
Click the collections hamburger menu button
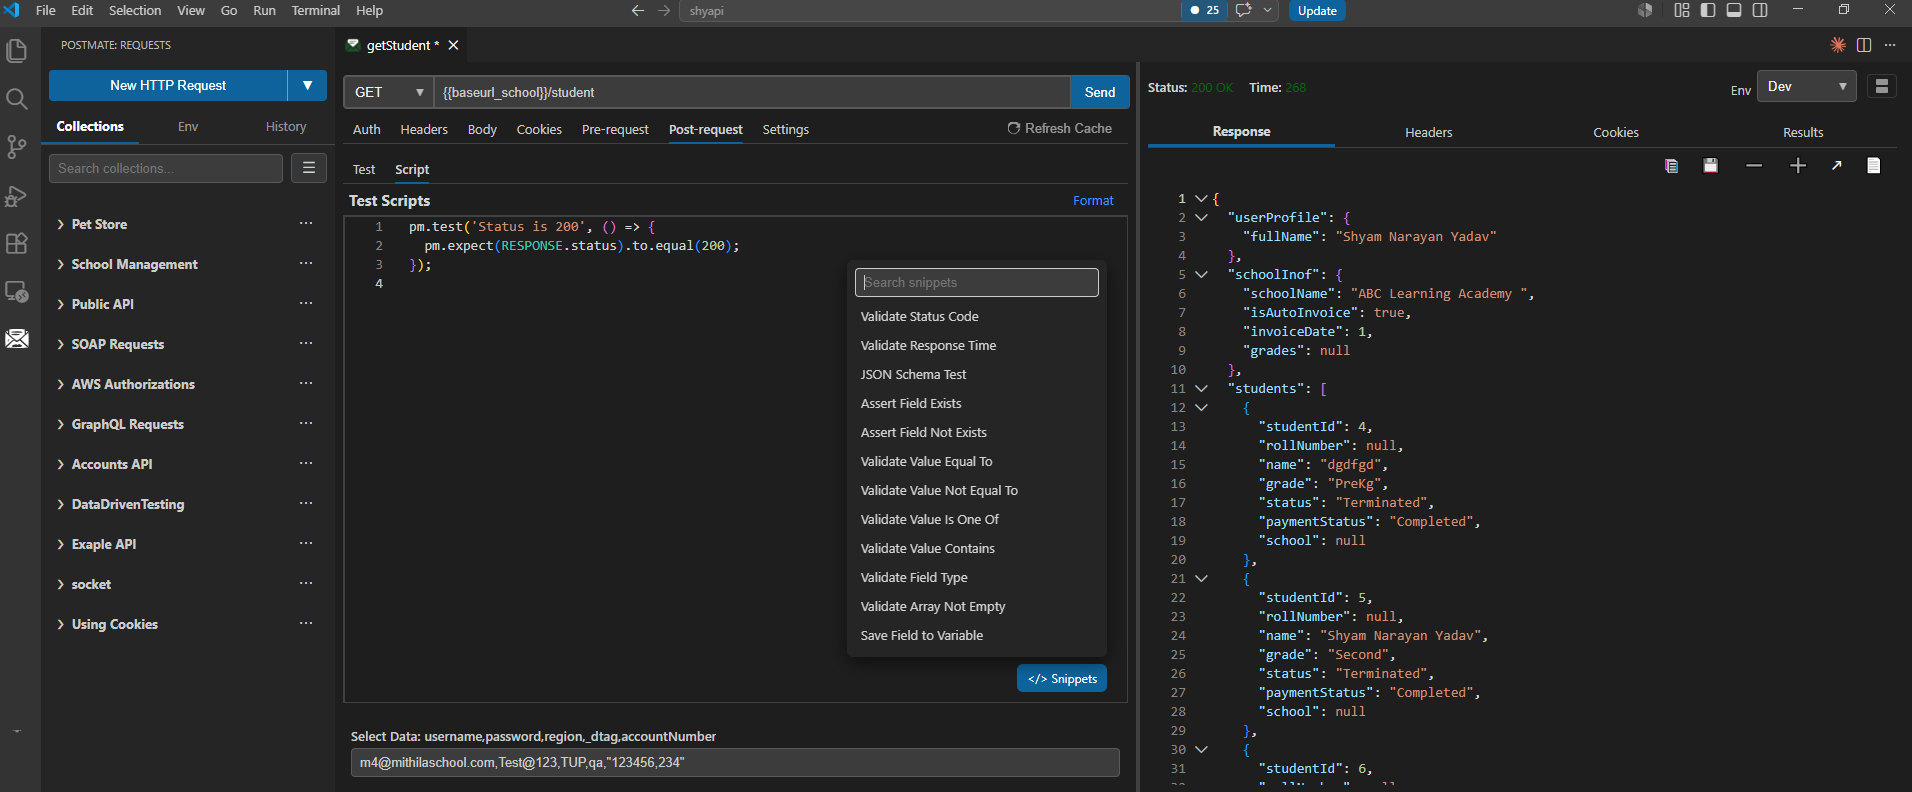309,168
